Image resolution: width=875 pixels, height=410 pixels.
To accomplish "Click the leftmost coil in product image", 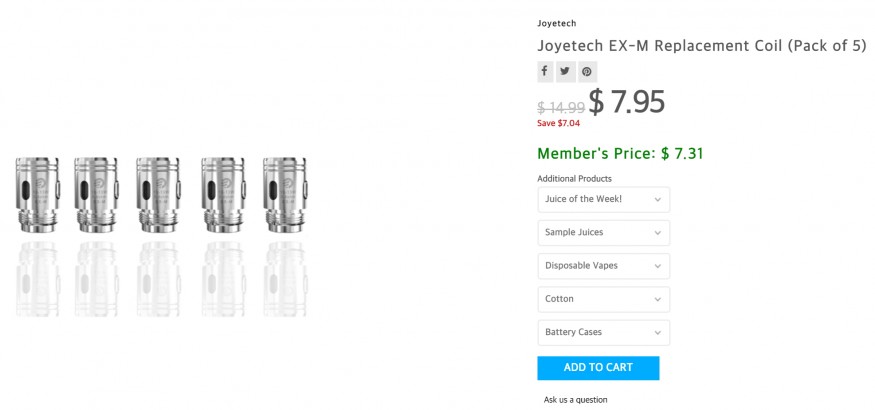I will (37, 191).
